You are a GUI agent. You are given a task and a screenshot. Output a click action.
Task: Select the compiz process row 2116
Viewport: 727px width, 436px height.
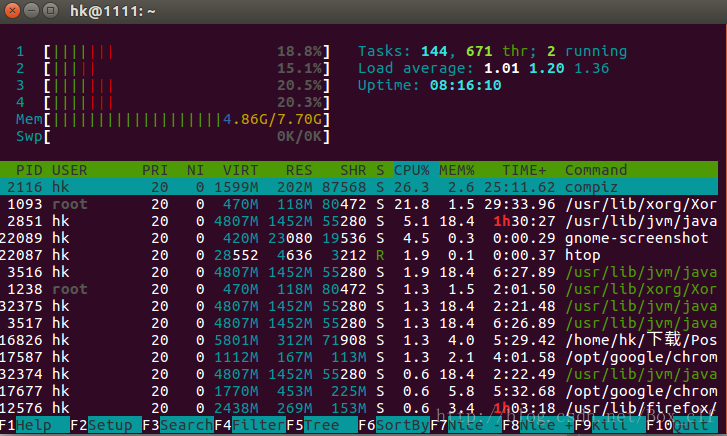coord(359,187)
